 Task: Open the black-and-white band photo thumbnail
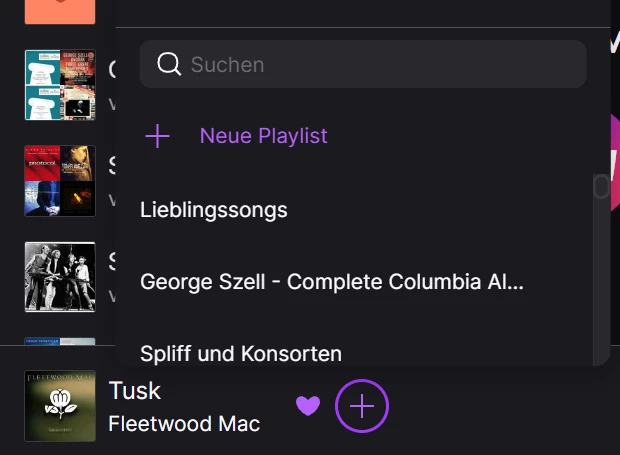[x=60, y=276]
